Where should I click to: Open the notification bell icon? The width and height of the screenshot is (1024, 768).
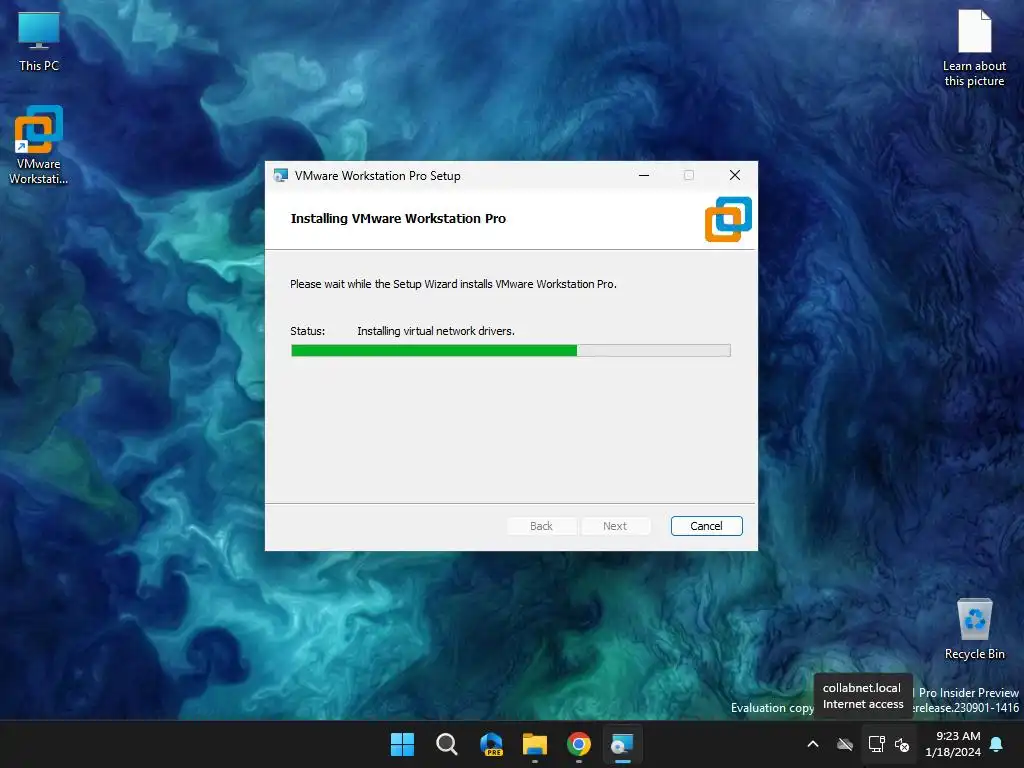(x=997, y=744)
